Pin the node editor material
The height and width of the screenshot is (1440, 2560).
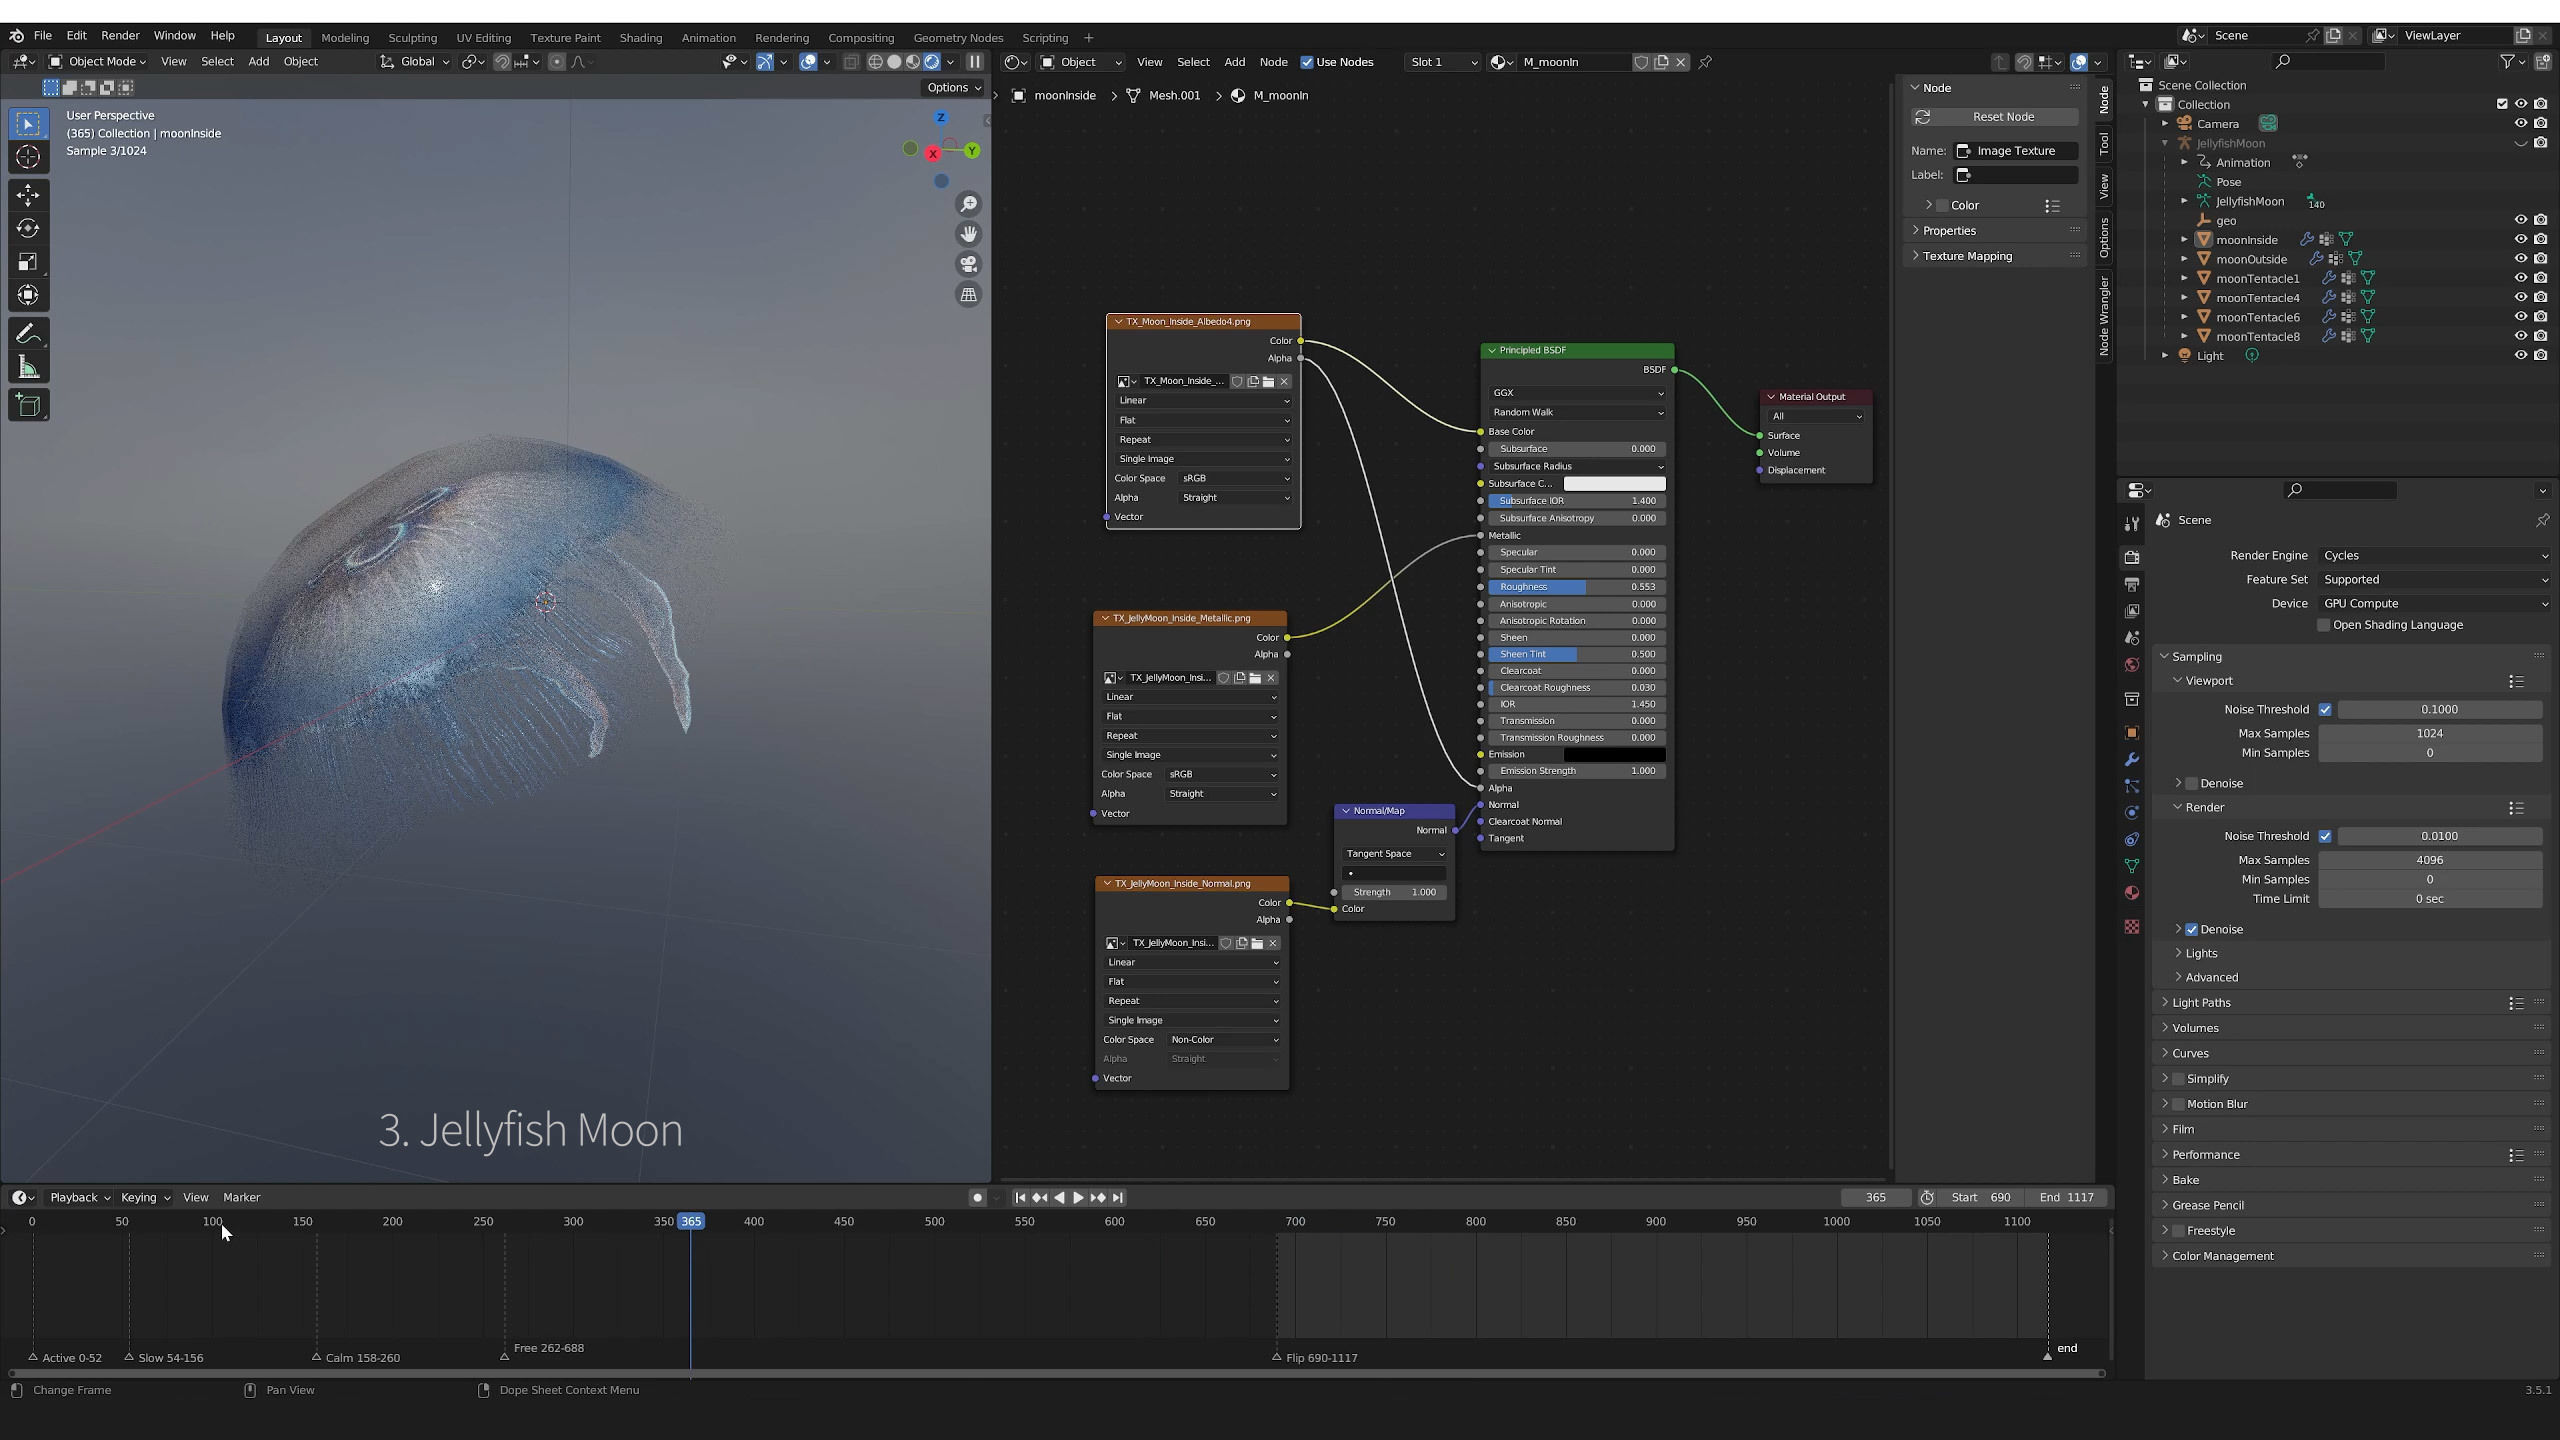[1706, 62]
